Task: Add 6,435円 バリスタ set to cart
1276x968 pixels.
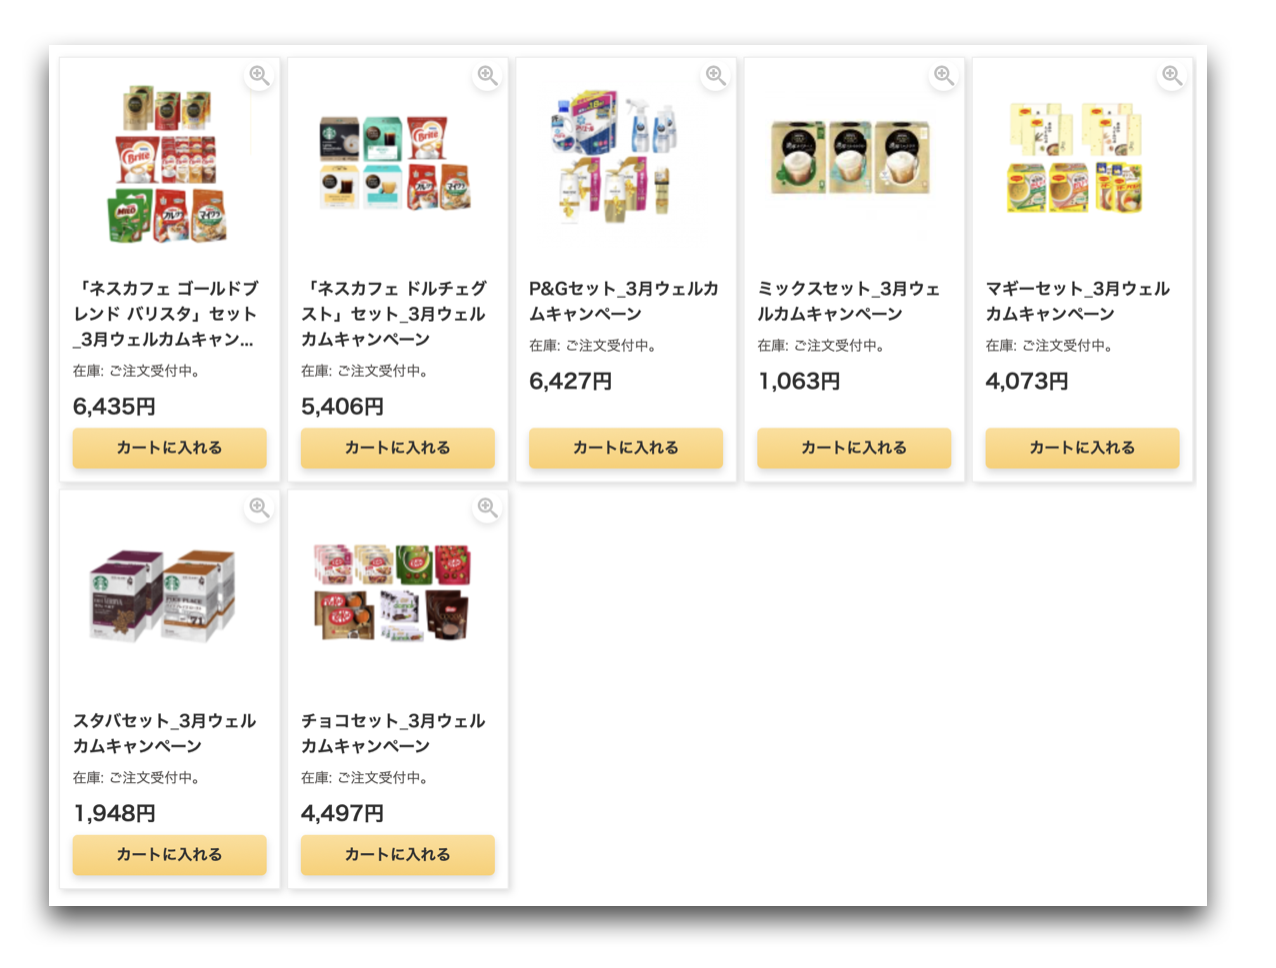Action: click(x=170, y=448)
